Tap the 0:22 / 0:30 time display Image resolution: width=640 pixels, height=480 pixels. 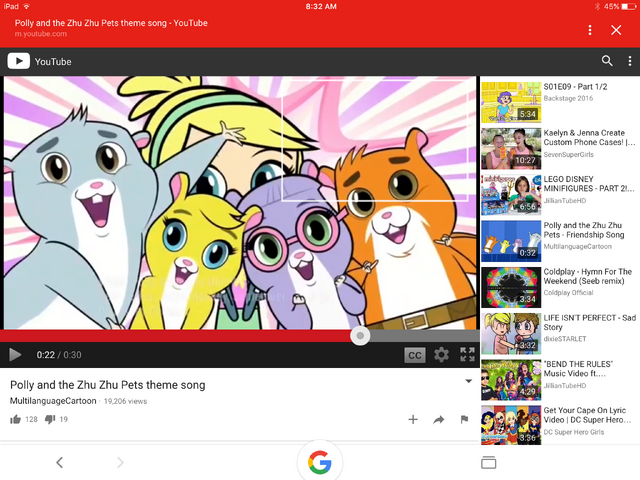pos(59,355)
